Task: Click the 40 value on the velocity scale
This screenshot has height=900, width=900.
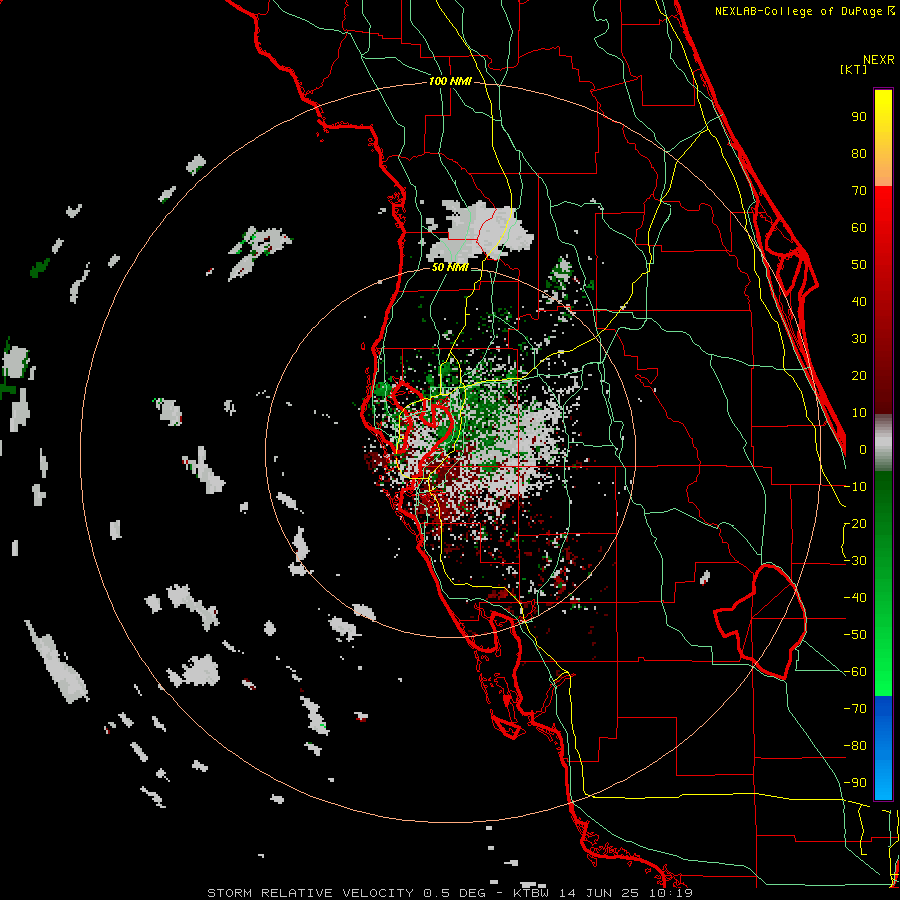Action: [x=859, y=302]
